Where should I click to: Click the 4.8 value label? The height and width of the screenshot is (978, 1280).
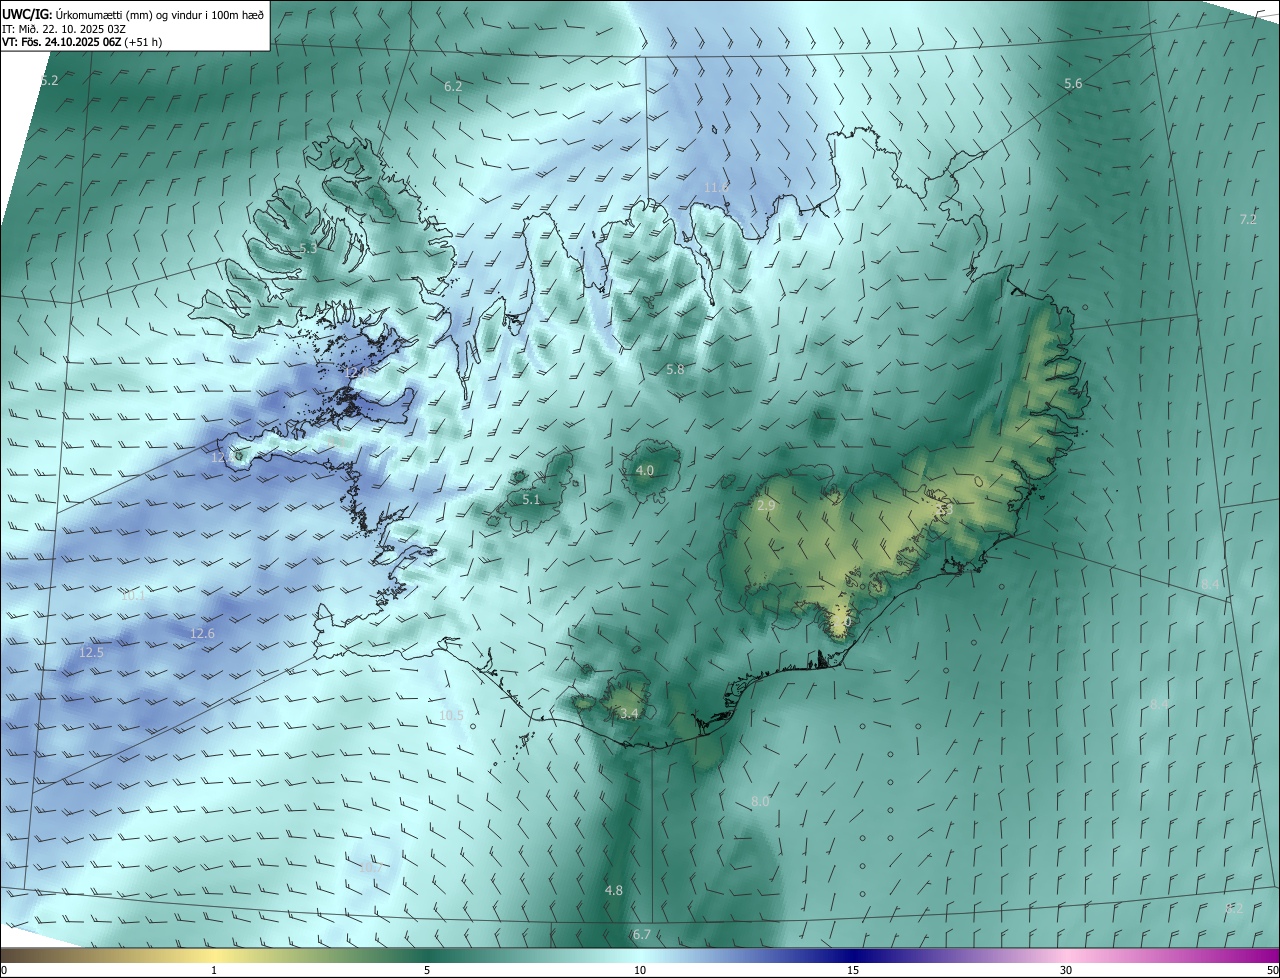coord(614,890)
